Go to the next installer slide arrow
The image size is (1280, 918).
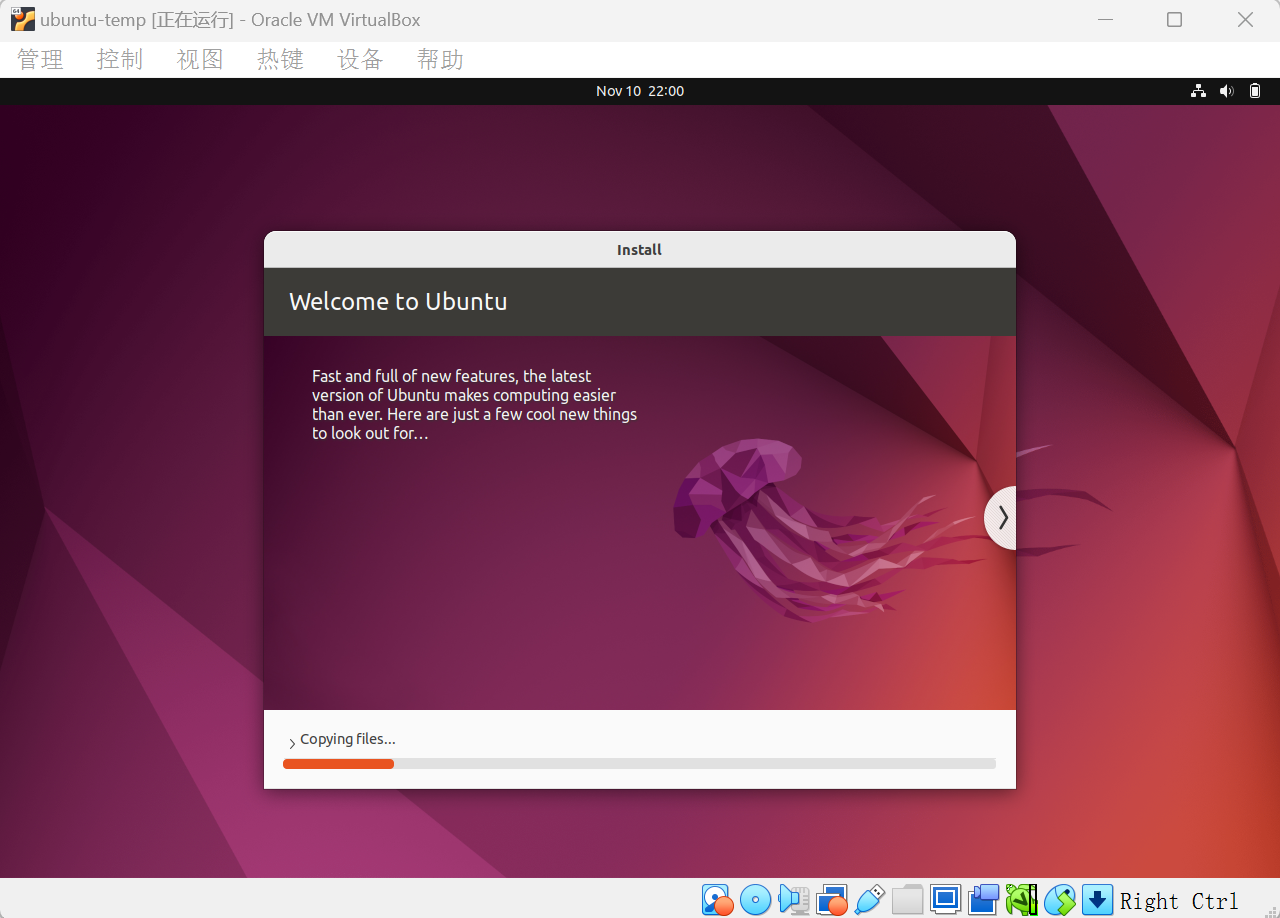click(1001, 518)
